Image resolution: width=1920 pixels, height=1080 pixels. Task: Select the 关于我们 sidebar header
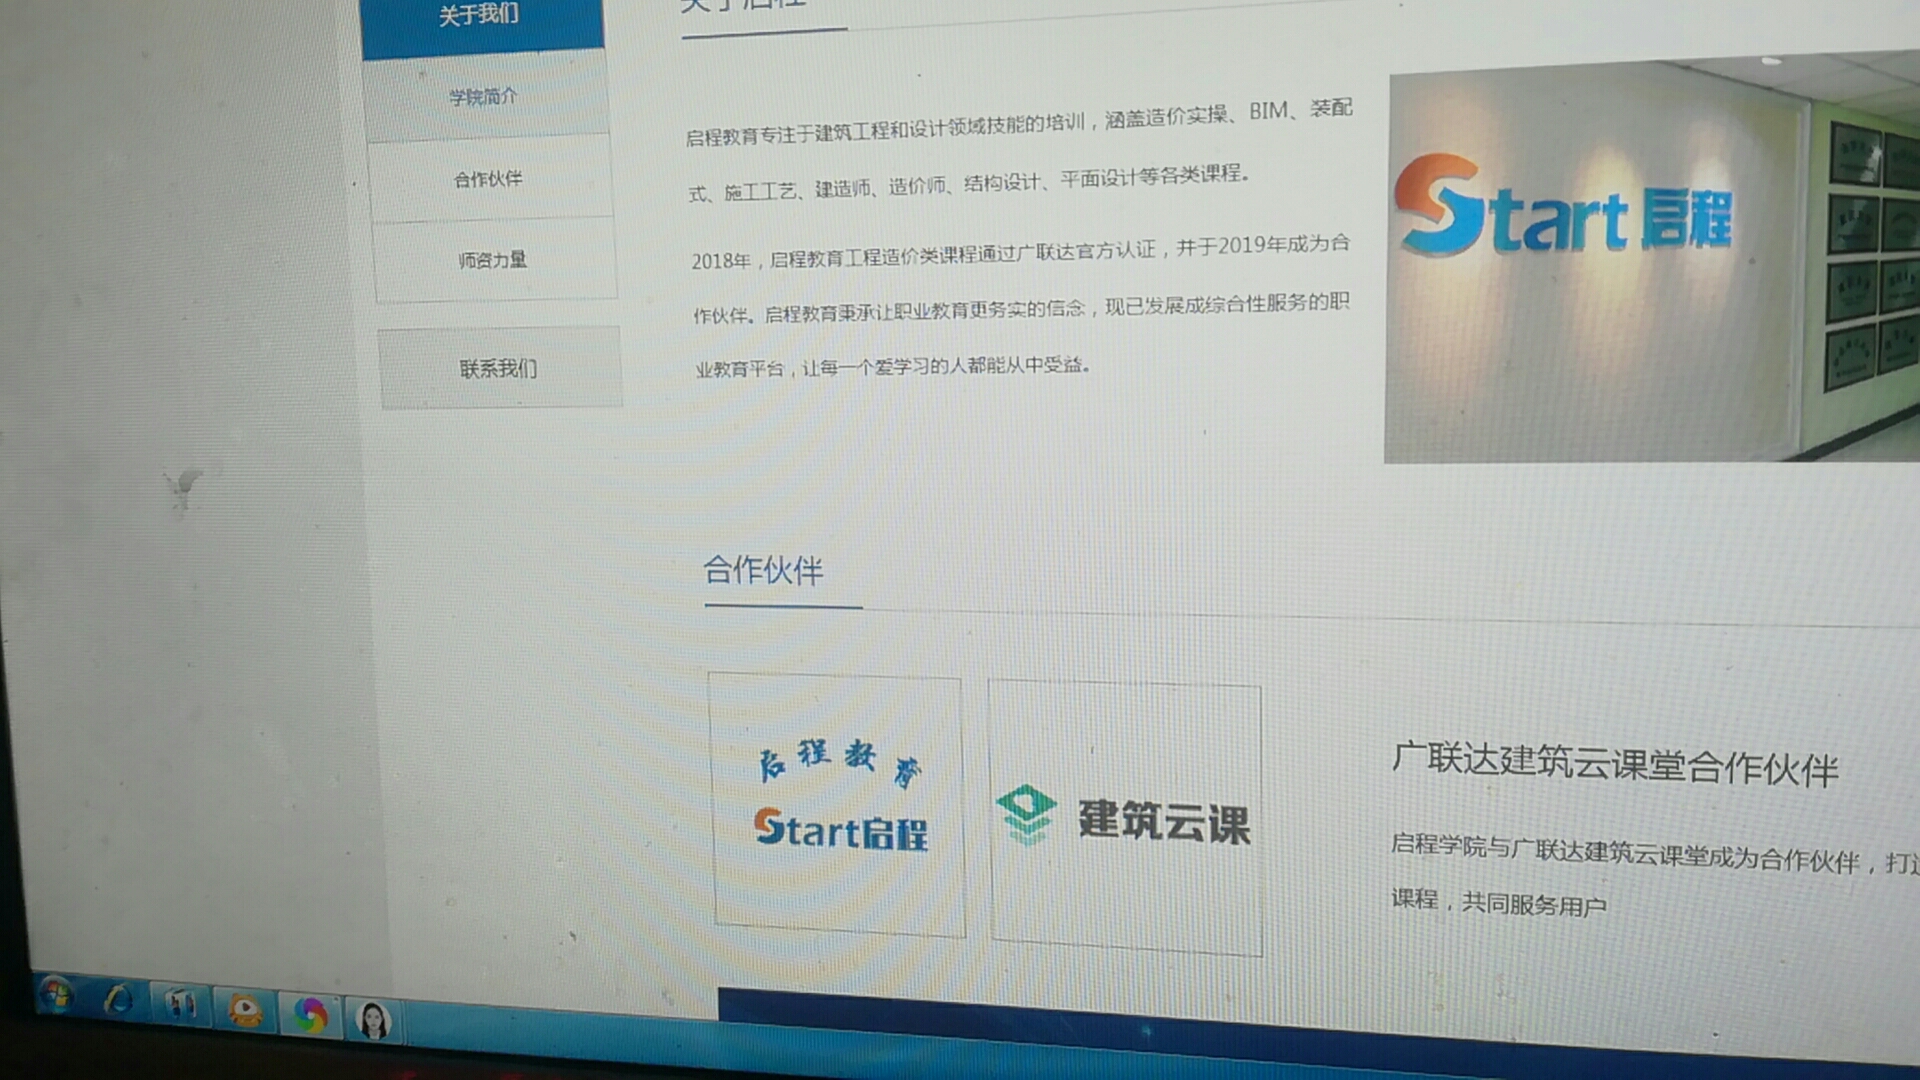(x=481, y=22)
